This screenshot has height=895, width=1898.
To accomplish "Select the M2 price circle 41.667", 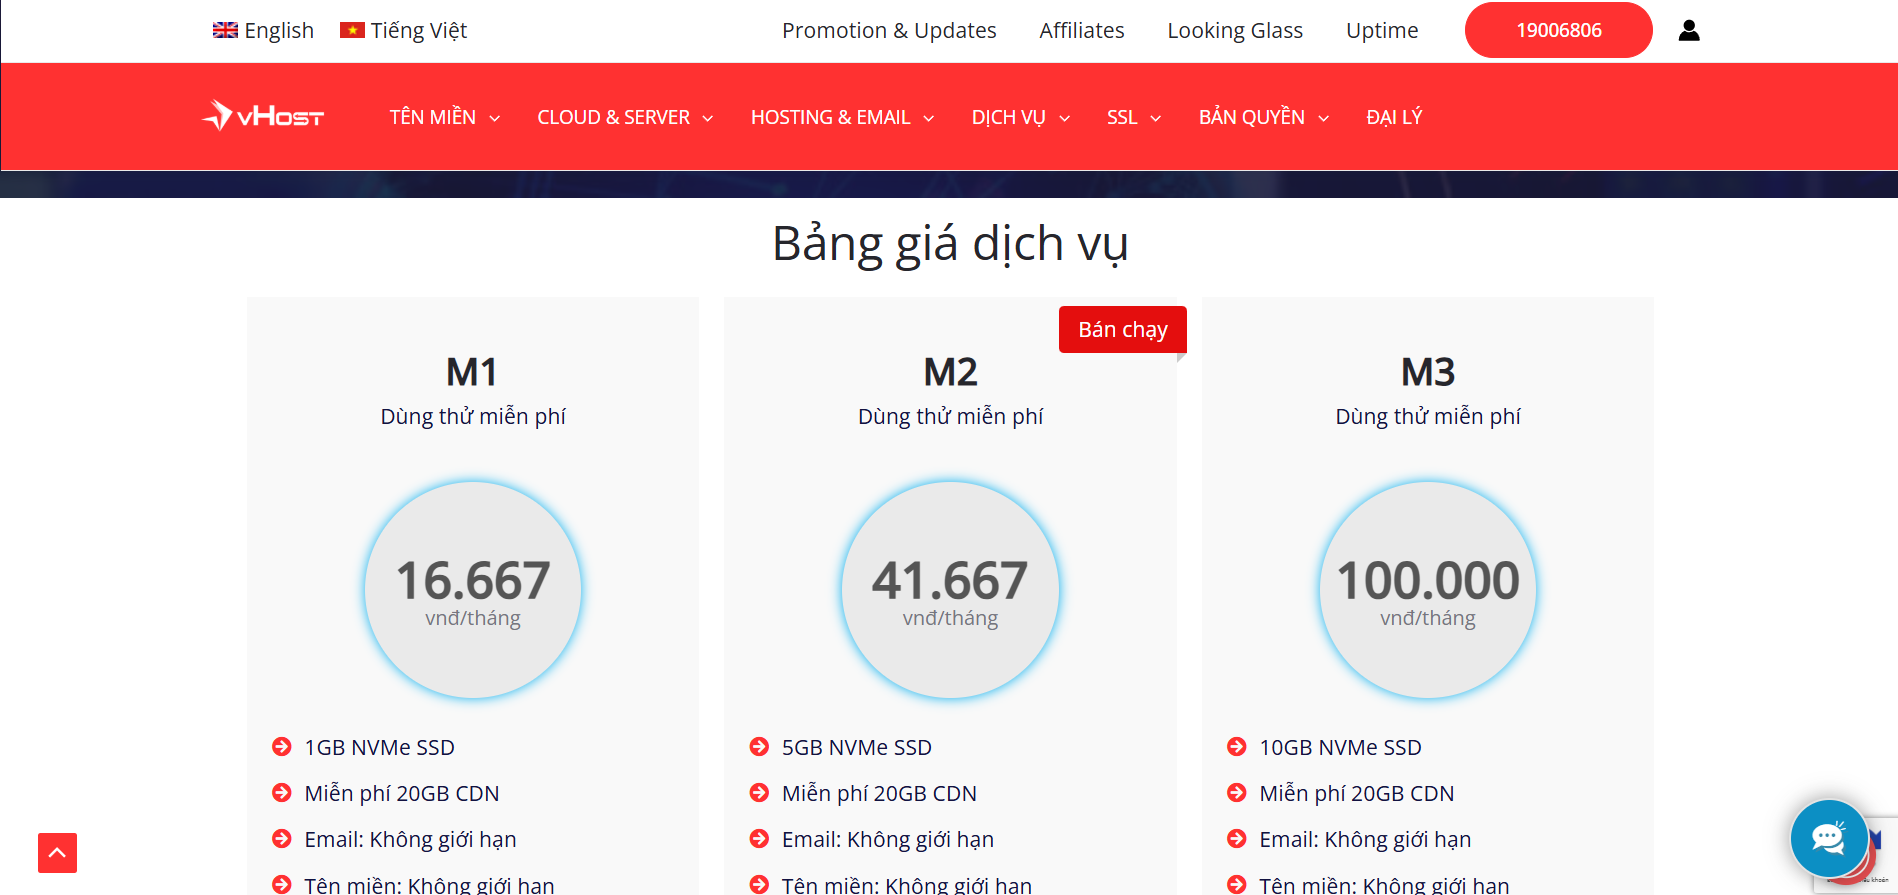I will 950,590.
